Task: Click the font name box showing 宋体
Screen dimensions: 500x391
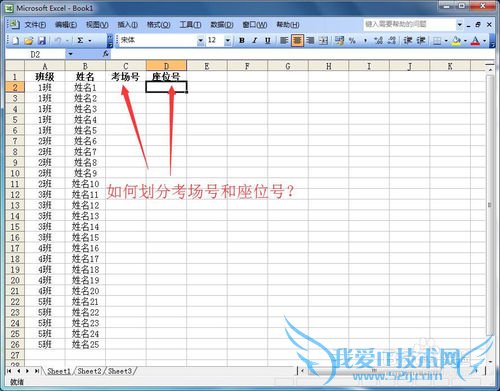Action: (x=158, y=41)
